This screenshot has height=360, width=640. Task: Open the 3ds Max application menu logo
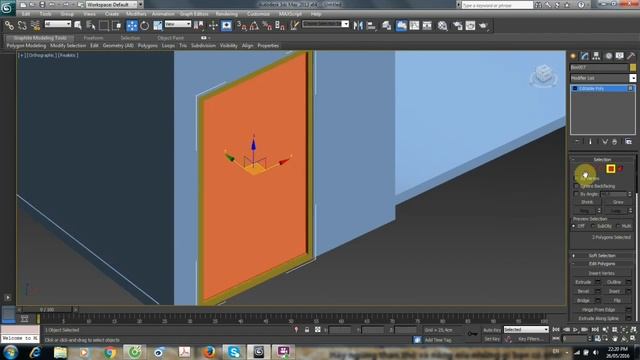(8, 7)
